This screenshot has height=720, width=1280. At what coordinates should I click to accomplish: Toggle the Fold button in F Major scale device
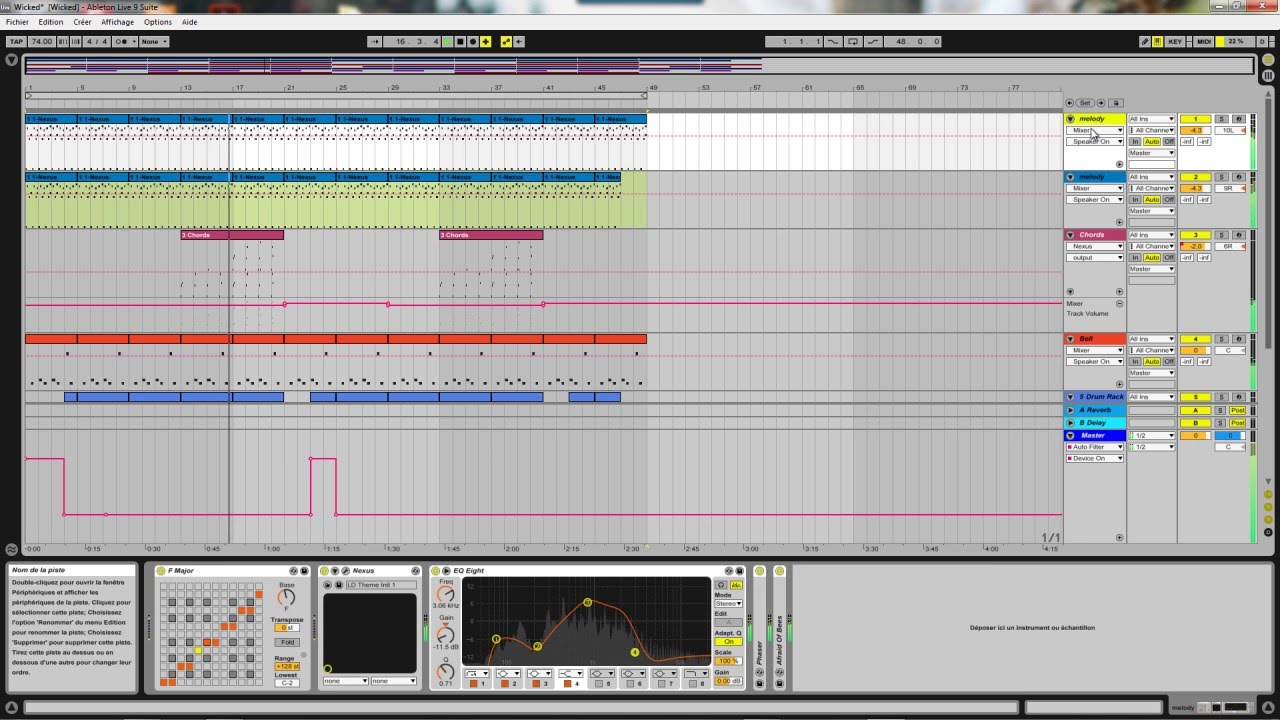pos(288,643)
